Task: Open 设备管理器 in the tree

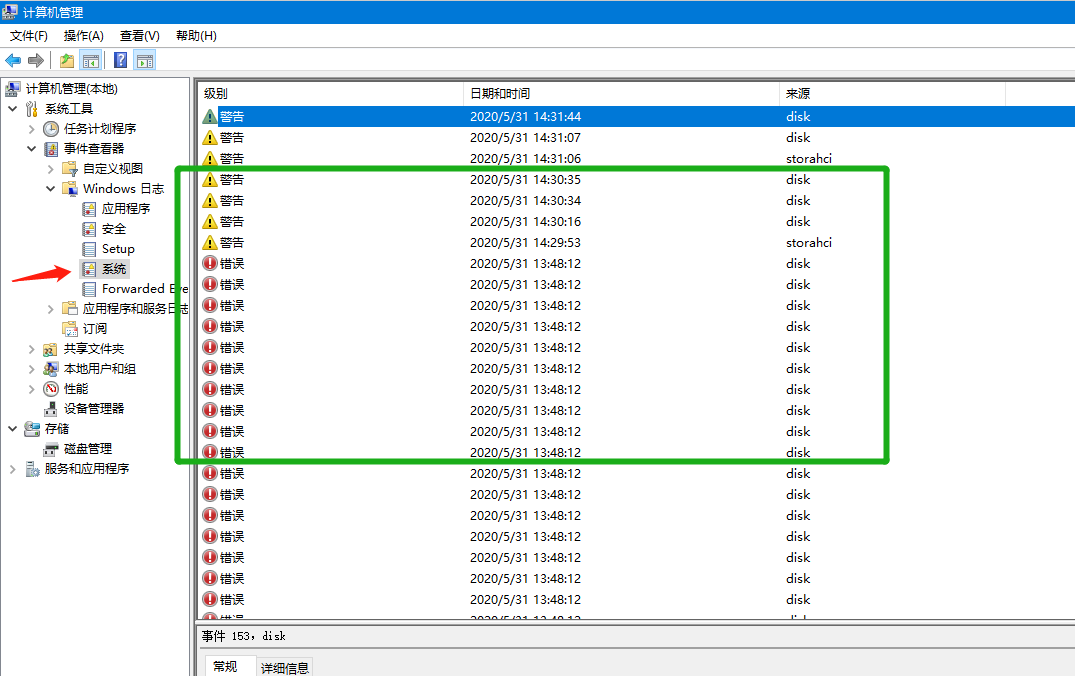Action: (x=93, y=409)
